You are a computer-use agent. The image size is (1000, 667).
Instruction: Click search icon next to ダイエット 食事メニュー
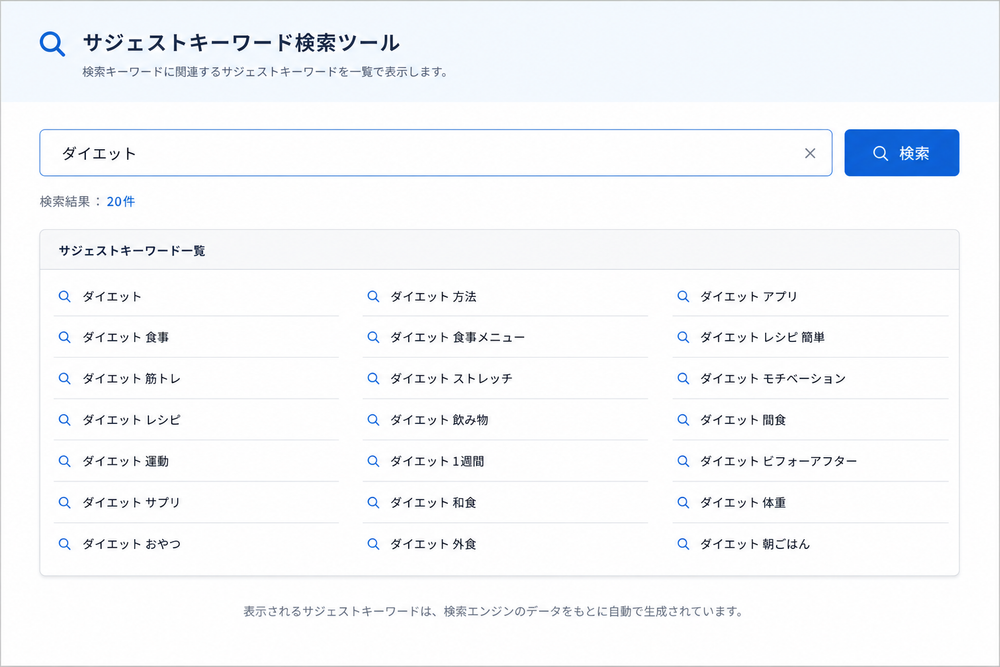(373, 337)
